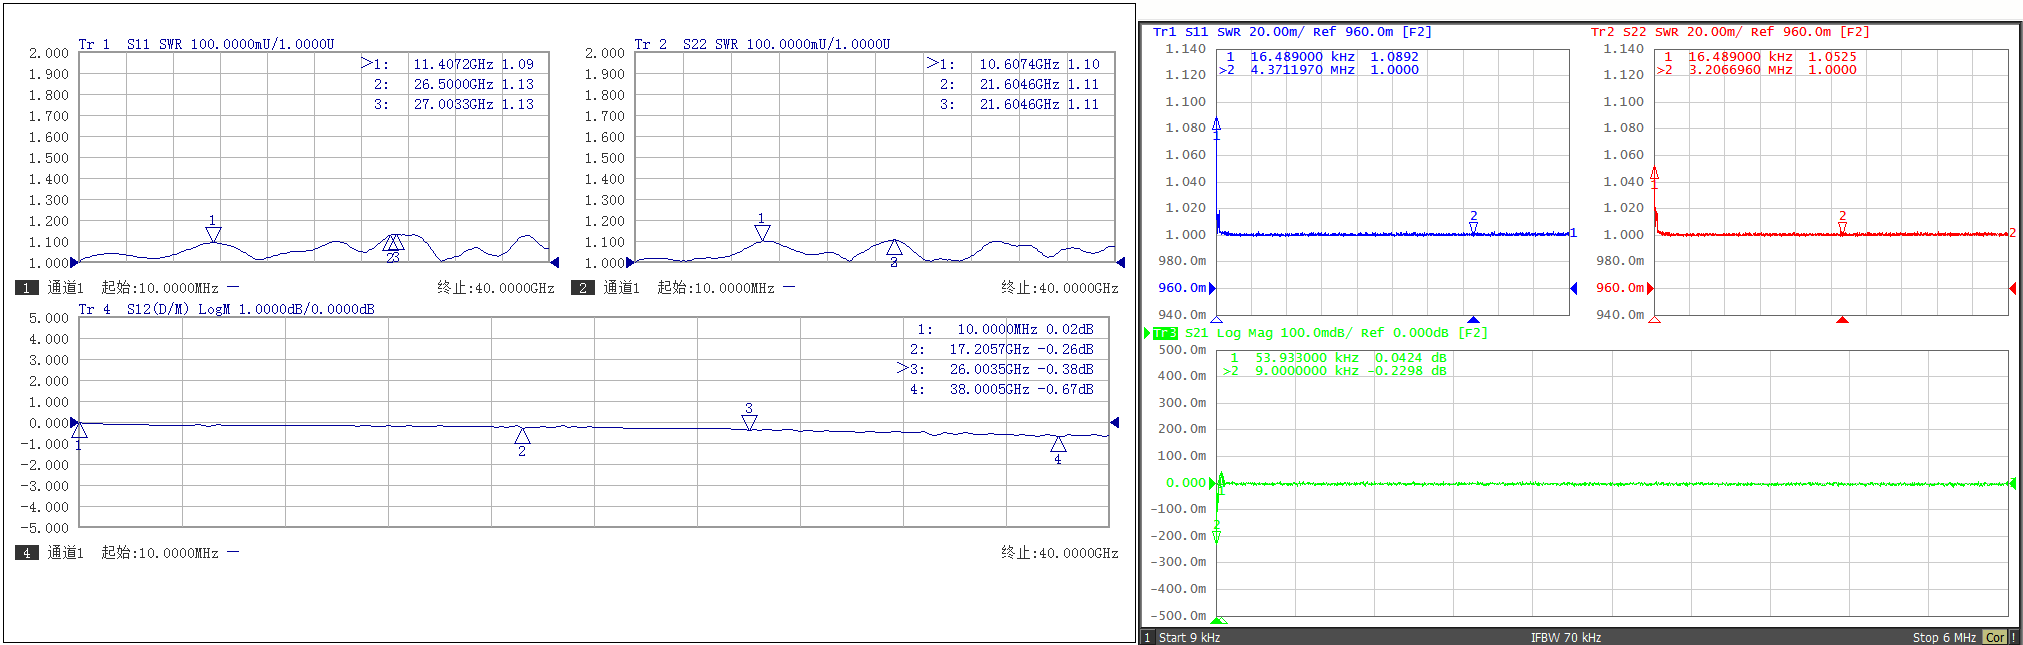Click Tr 4 S12(D/M) LogM trace title
This screenshot has height=645, width=2023.
[226, 309]
